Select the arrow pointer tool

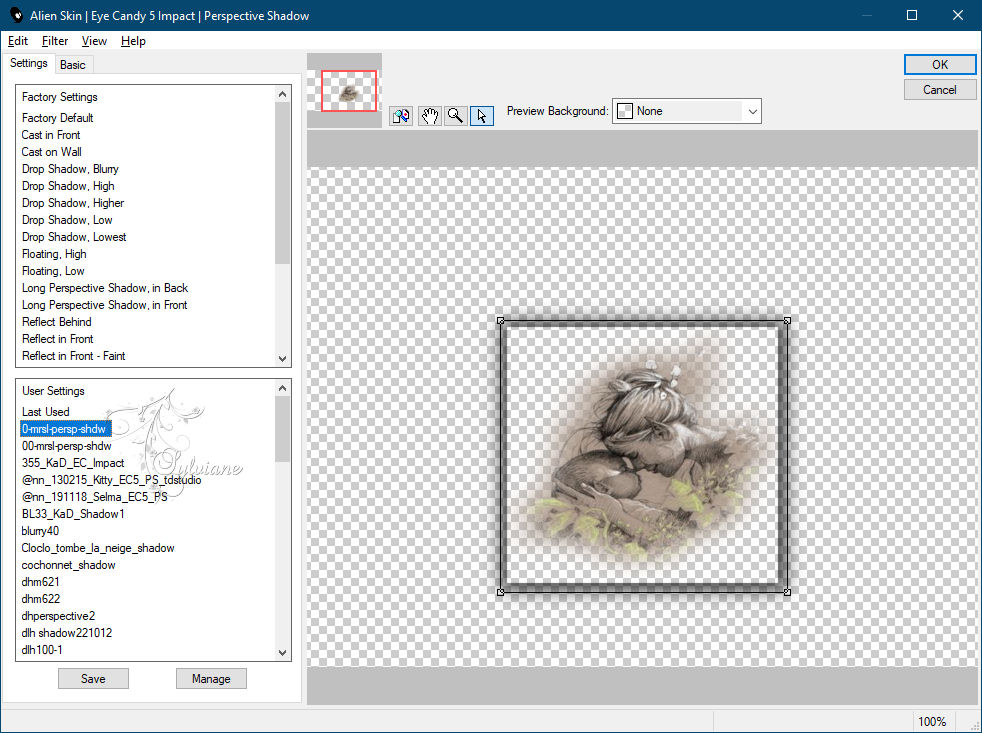click(482, 116)
